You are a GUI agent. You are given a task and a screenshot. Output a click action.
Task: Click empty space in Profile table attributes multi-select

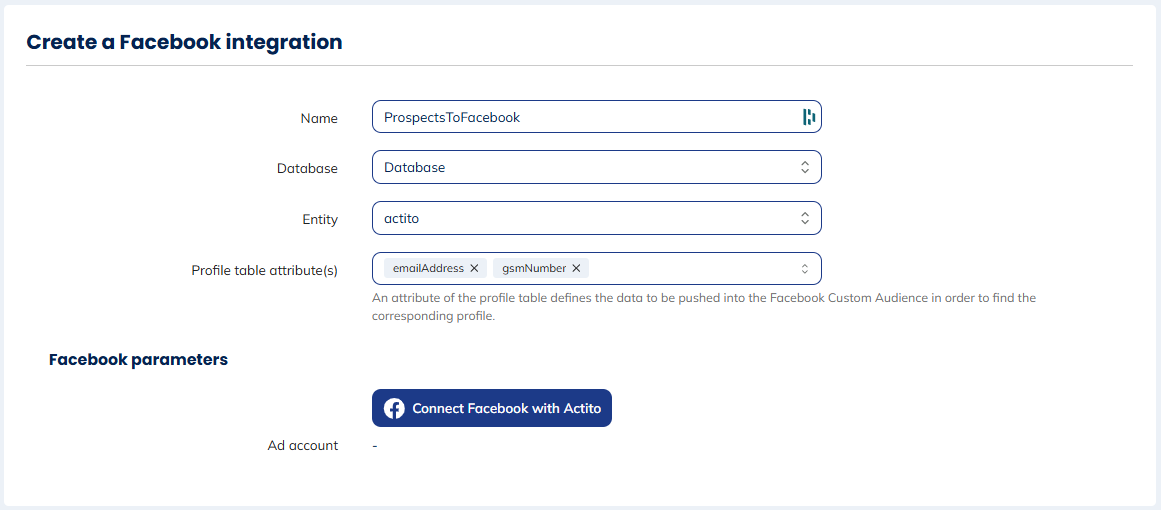pos(690,268)
